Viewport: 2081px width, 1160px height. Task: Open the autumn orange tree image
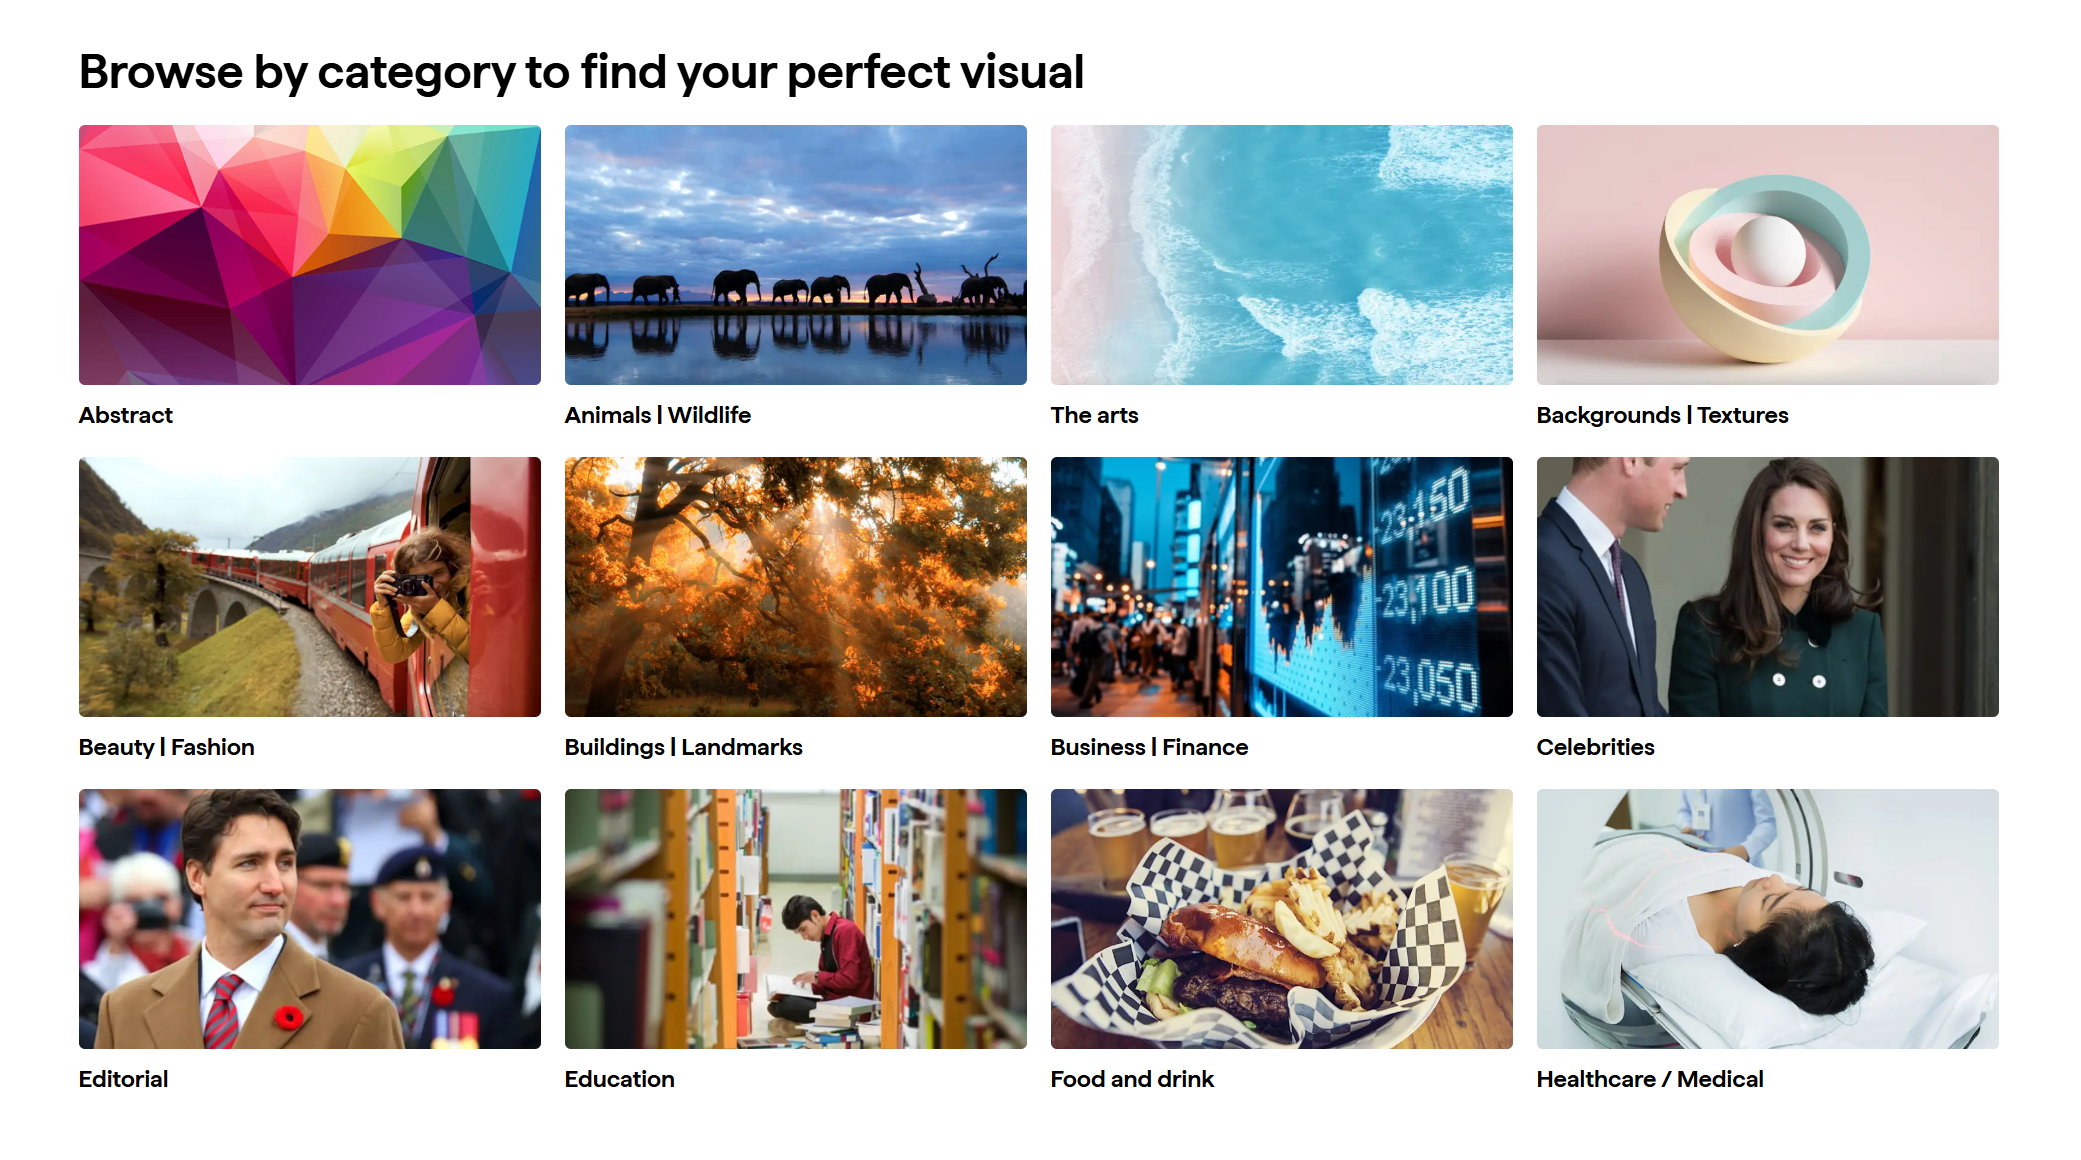(x=795, y=586)
